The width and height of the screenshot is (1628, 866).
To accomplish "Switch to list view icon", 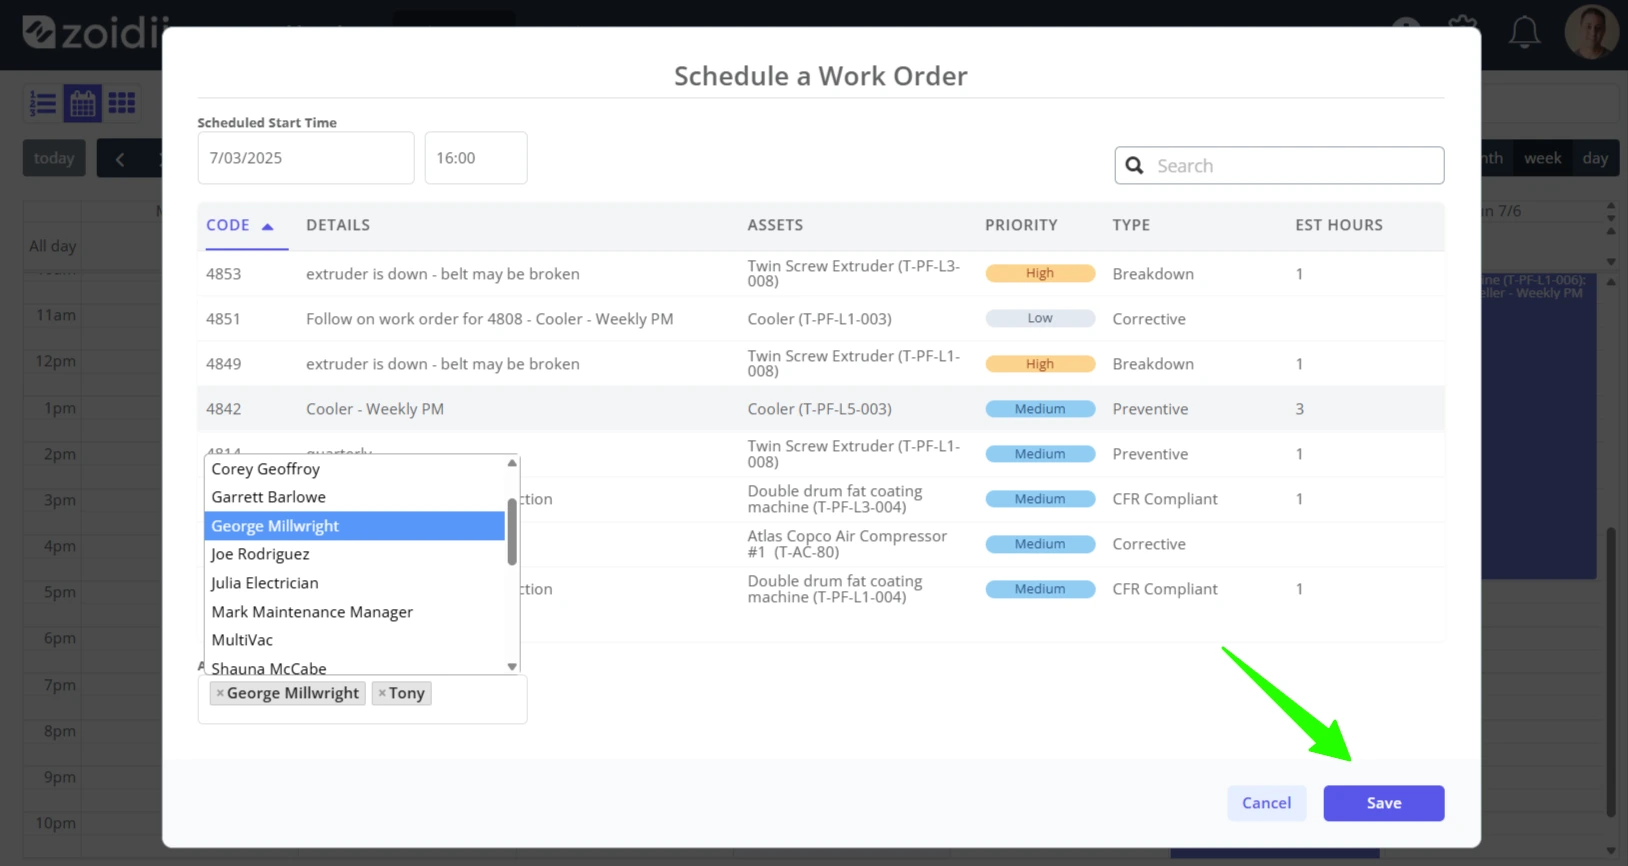I will pyautogui.click(x=43, y=103).
